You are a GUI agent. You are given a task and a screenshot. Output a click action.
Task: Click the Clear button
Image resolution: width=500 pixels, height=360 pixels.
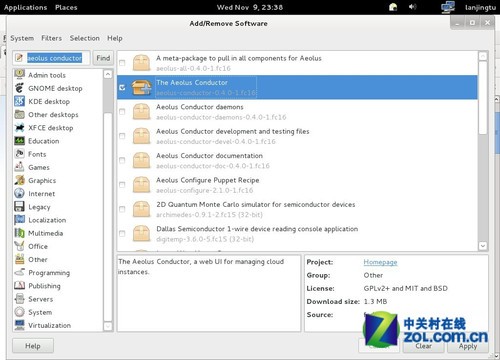tap(423, 346)
